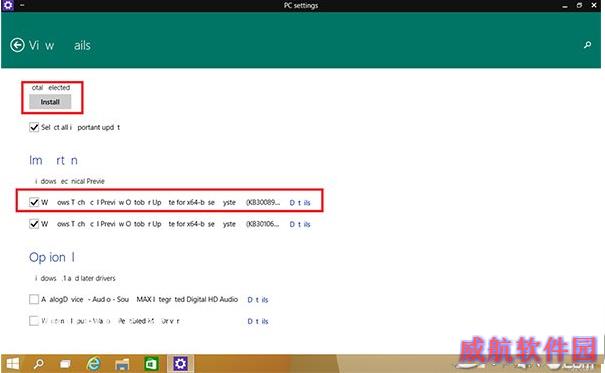Viewport: 605px width, 373px height.
Task: Open the Windows Start button
Action: coord(13,364)
